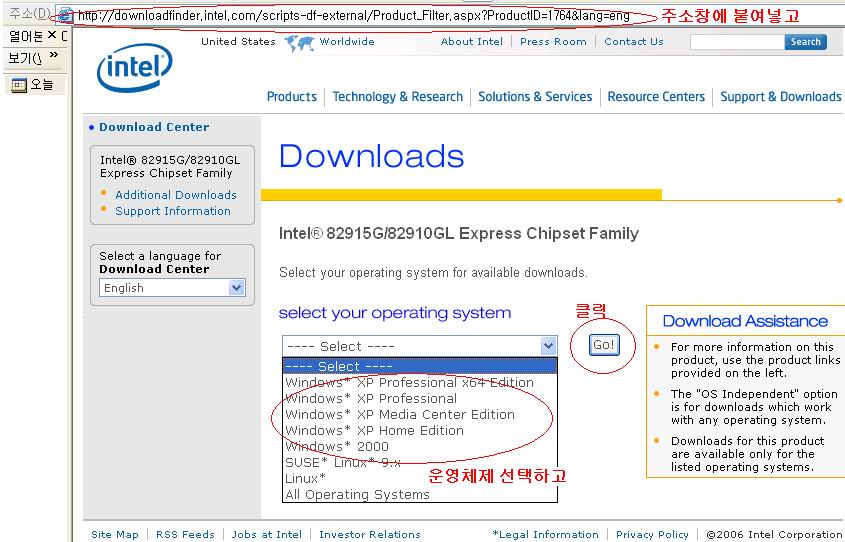Image resolution: width=845 pixels, height=542 pixels.
Task: Open the Additional Downloads link
Action: click(175, 195)
